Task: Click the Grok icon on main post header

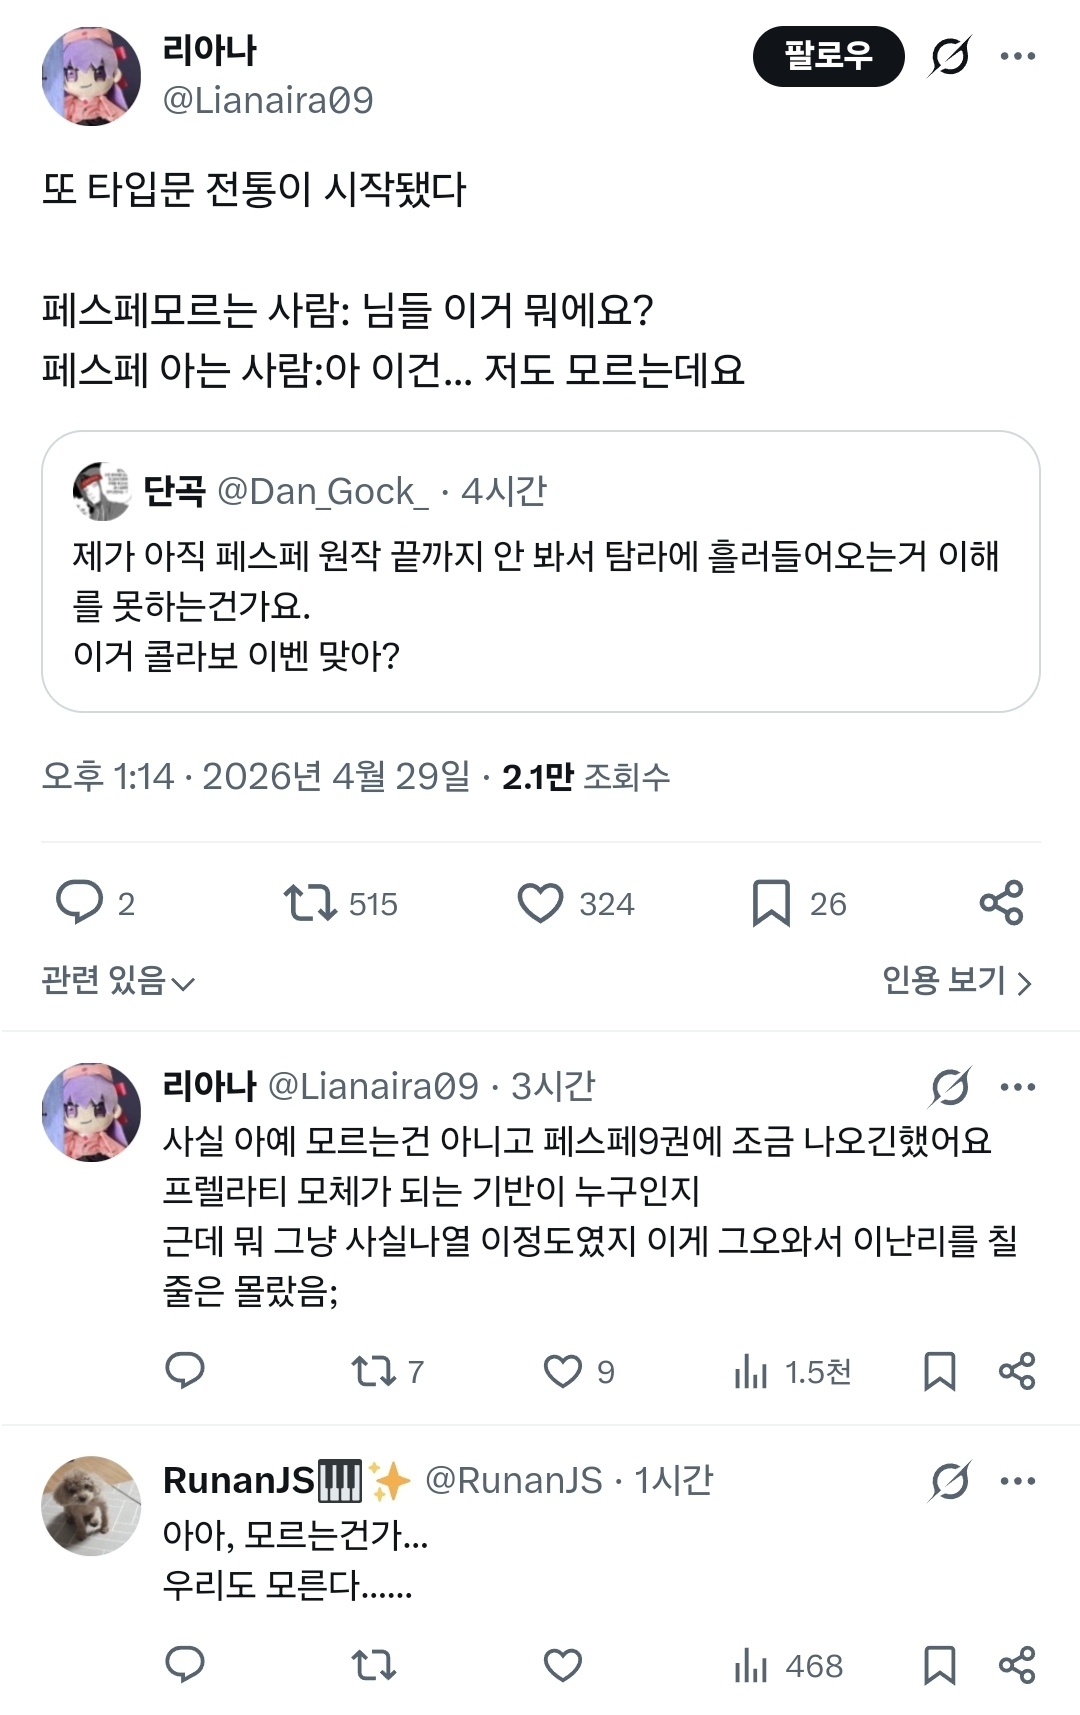Action: click(949, 56)
